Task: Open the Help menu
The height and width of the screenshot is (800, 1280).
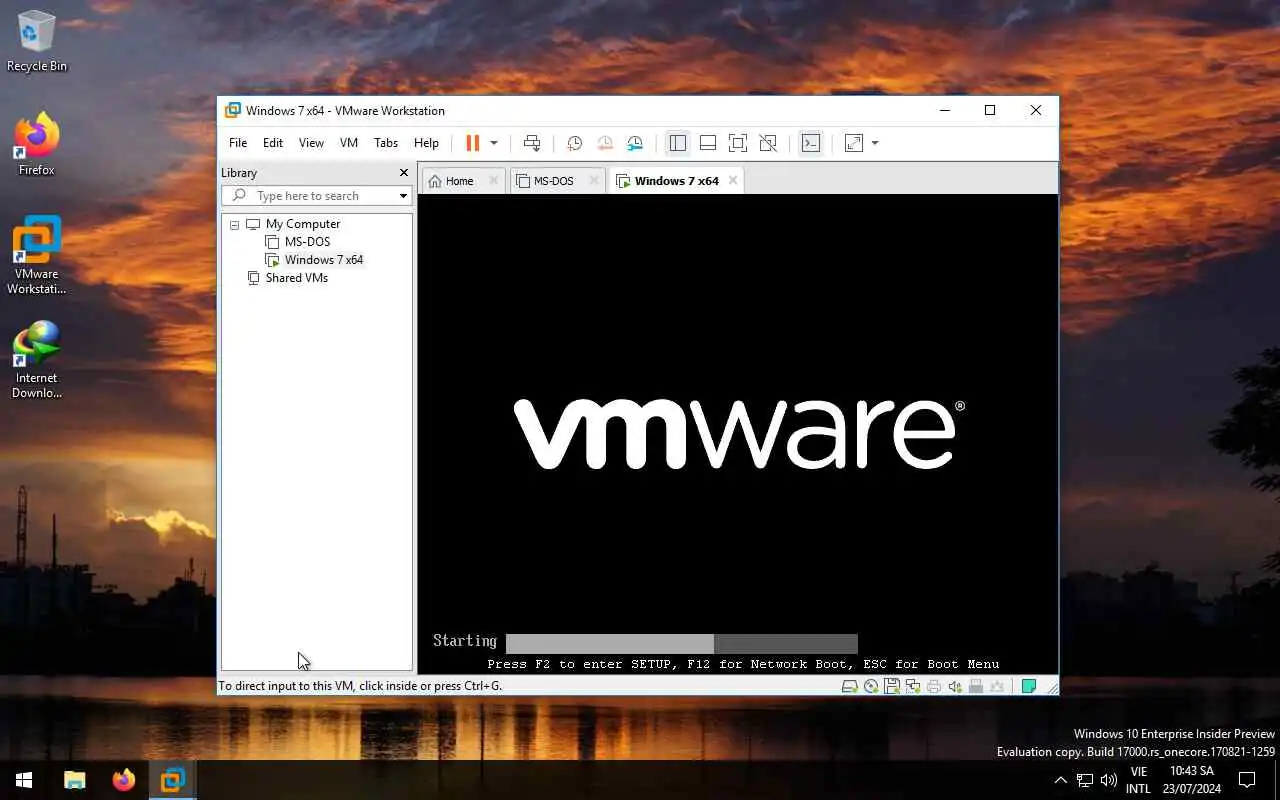Action: pyautogui.click(x=426, y=143)
